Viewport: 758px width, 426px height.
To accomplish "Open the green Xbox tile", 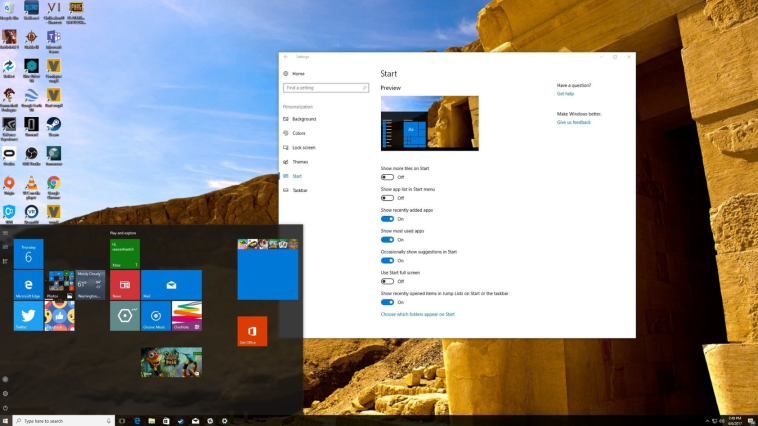I will (x=125, y=254).
